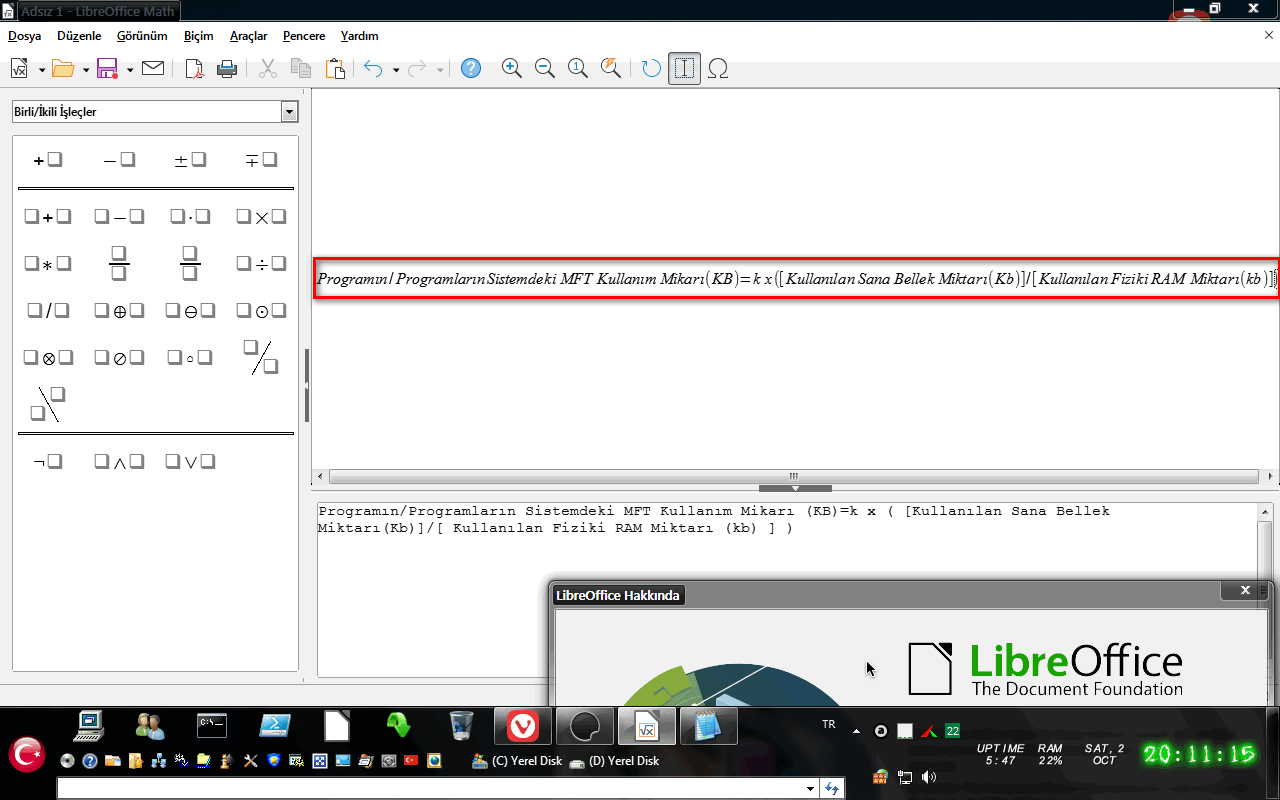Show the whole formula (zoom optimal)
The width and height of the screenshot is (1280, 800).
[610, 68]
